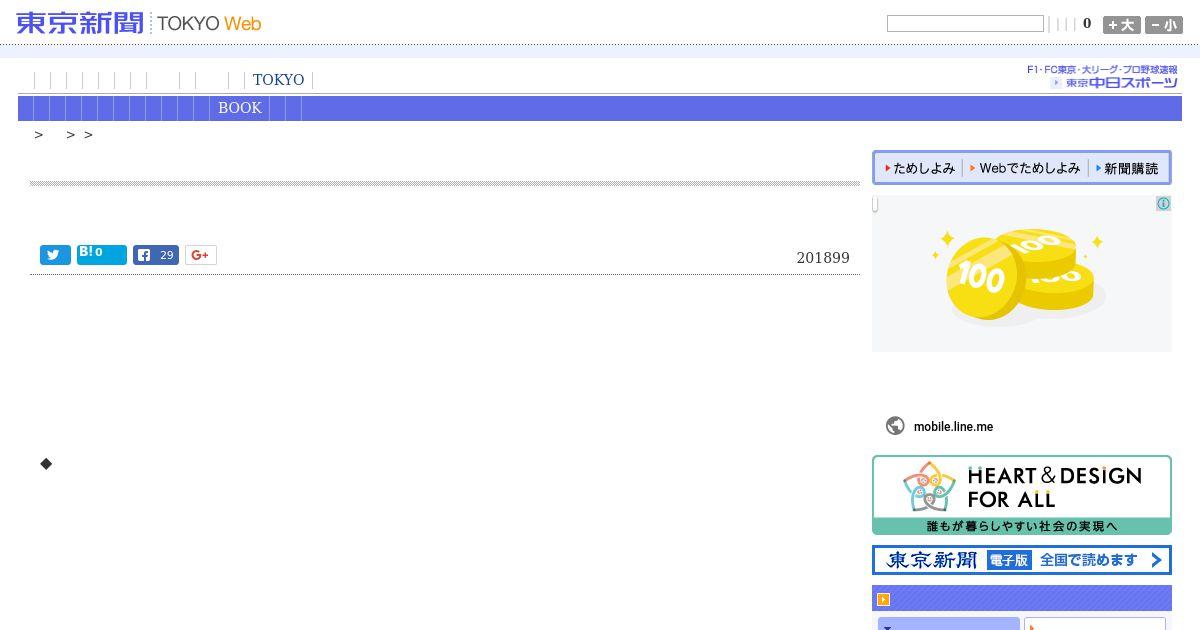The height and width of the screenshot is (630, 1200).
Task: Open the TOKYO menu item
Action: [x=278, y=80]
